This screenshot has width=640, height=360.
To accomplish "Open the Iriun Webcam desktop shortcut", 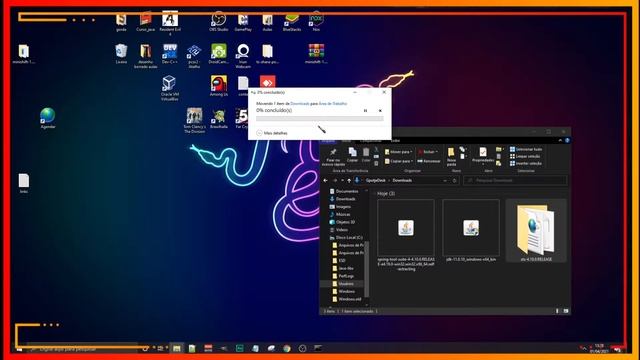I will coord(243,56).
